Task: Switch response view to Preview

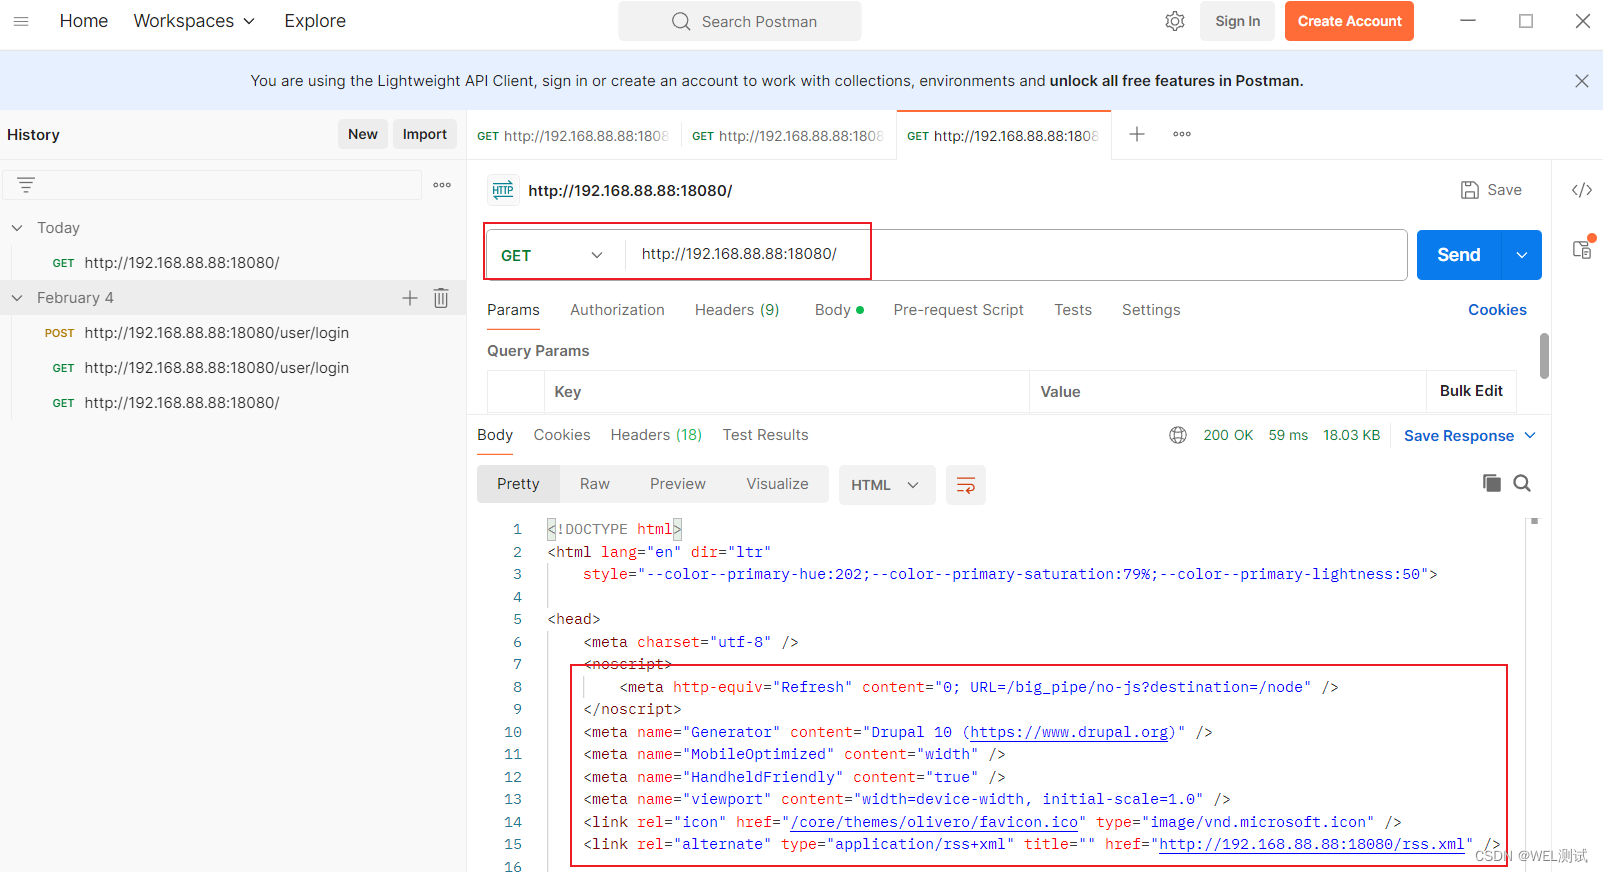Action: click(x=678, y=484)
